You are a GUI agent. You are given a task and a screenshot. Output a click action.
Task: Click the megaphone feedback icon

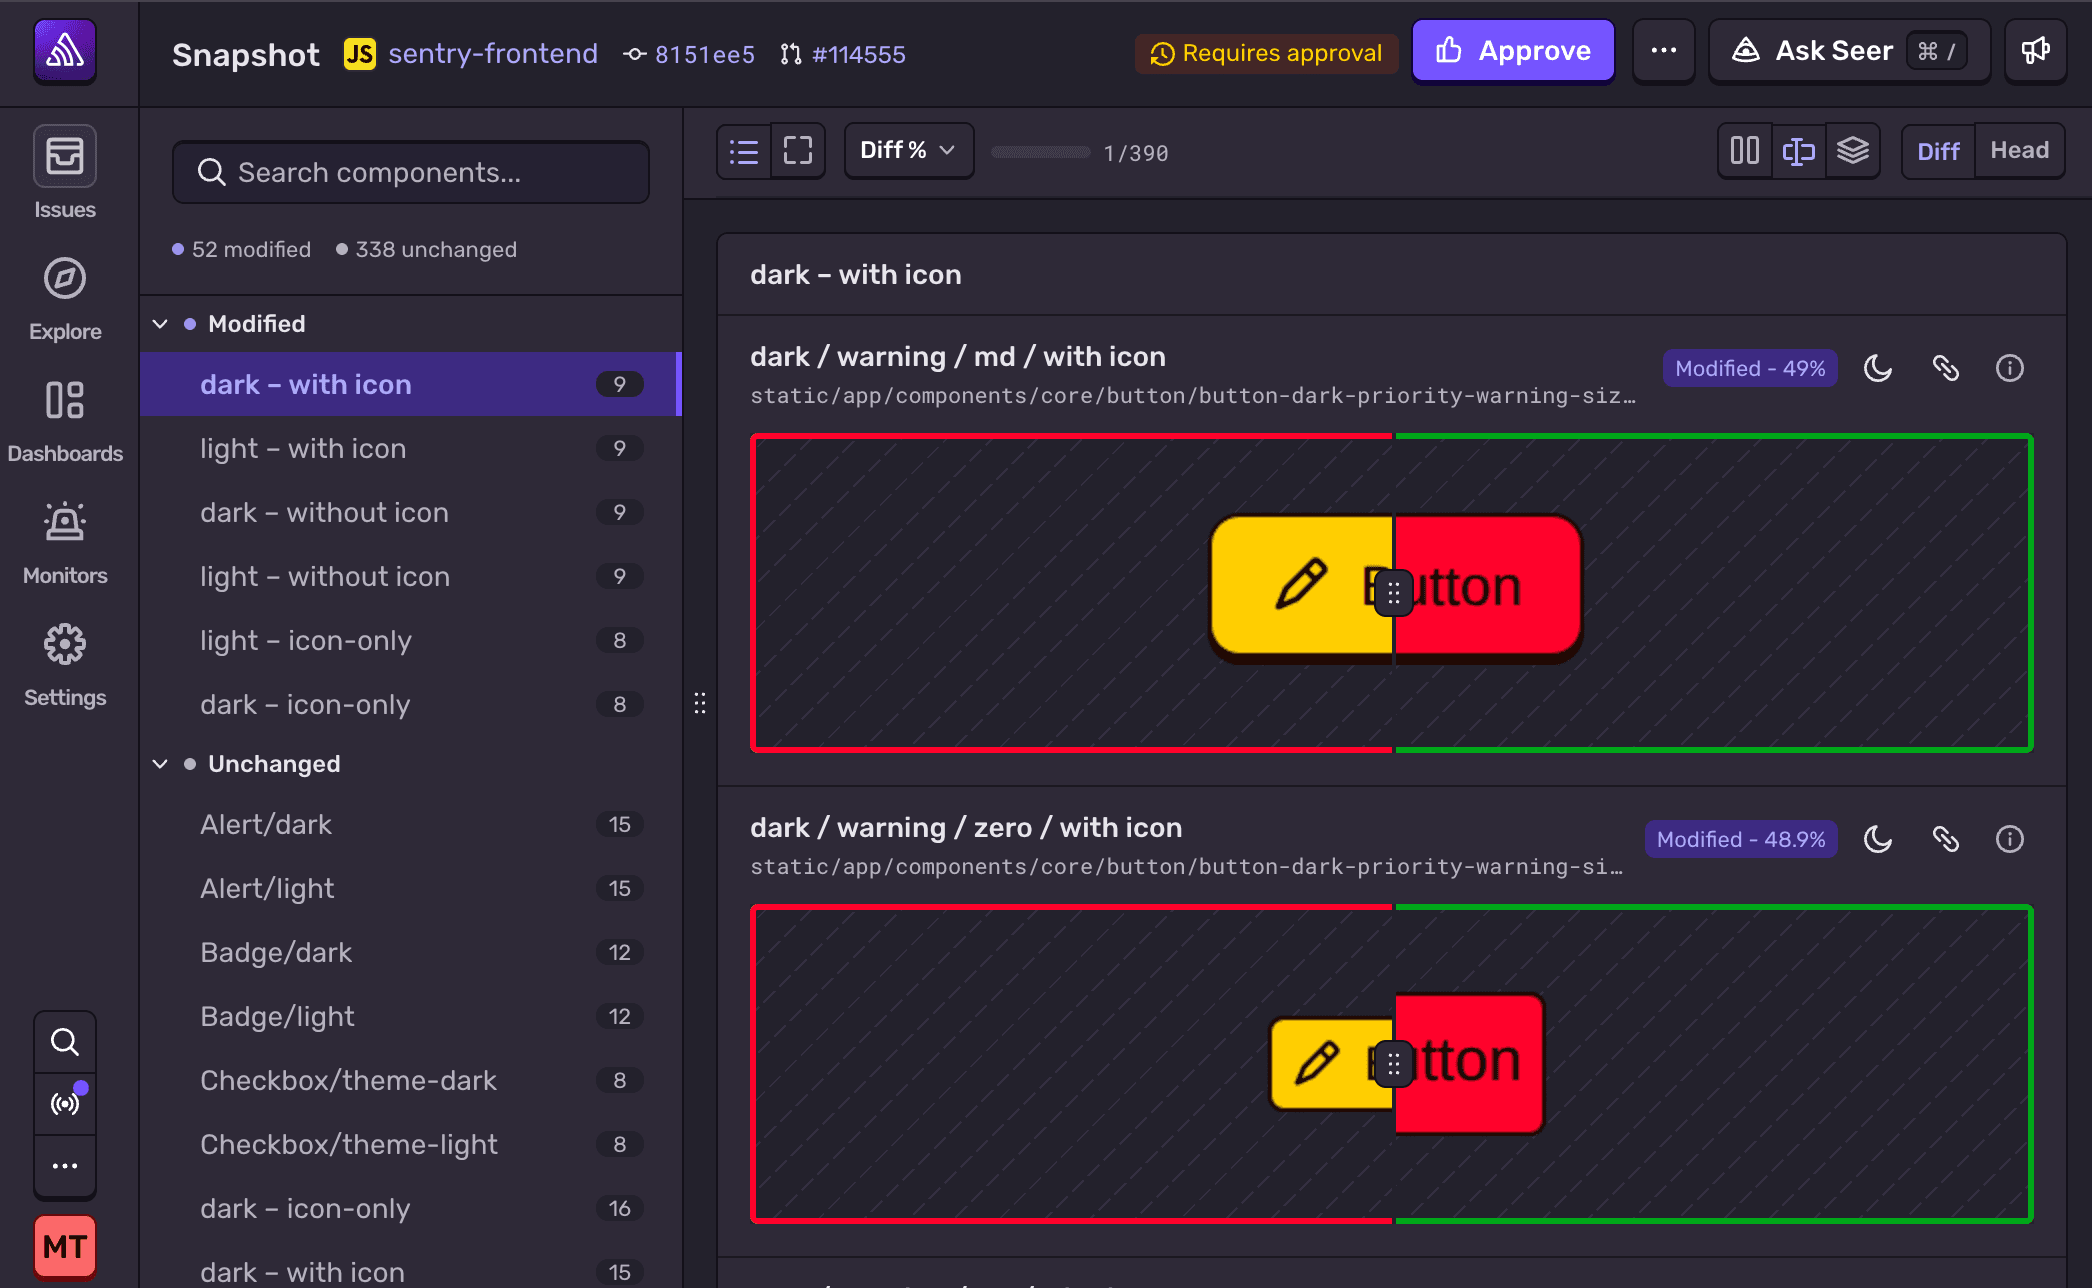2035,51
